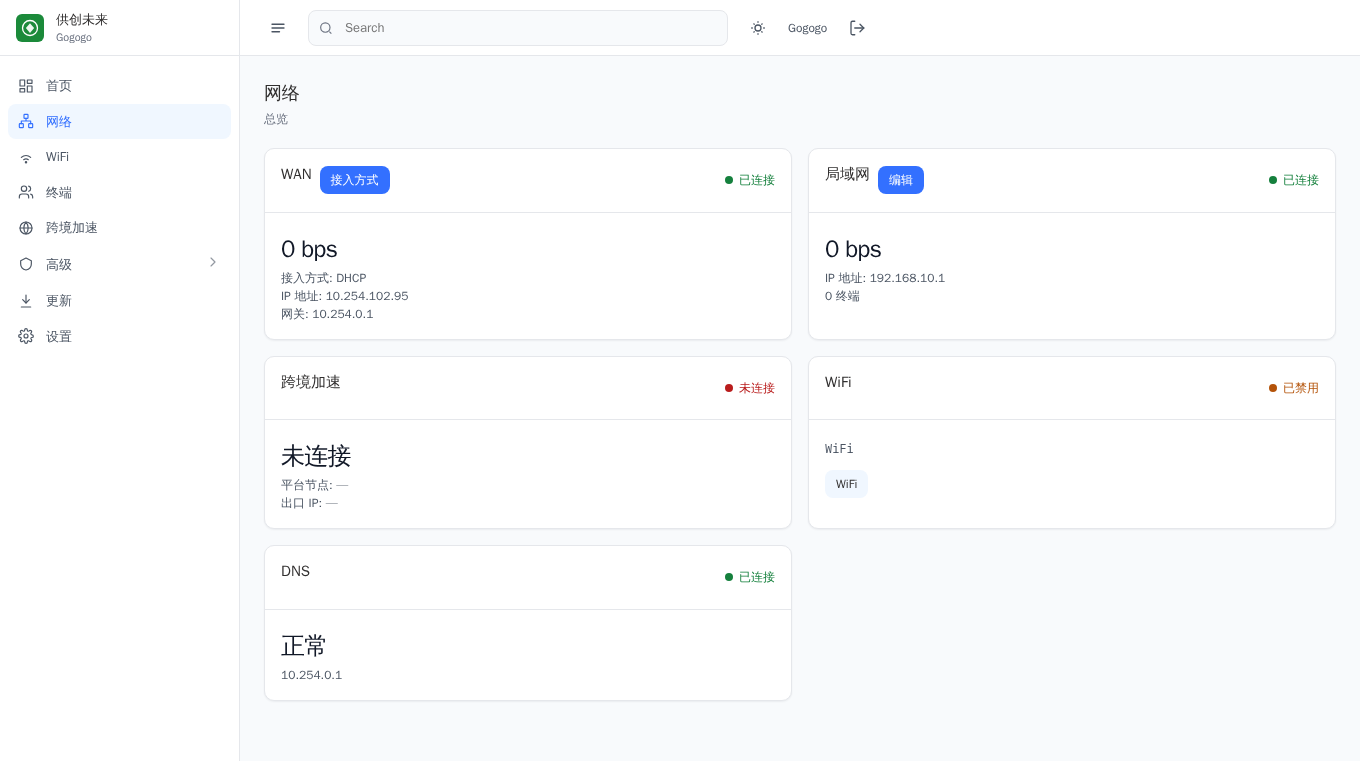Open 跨境加速 globe icon in sidebar
The image size is (1360, 761).
(x=26, y=228)
